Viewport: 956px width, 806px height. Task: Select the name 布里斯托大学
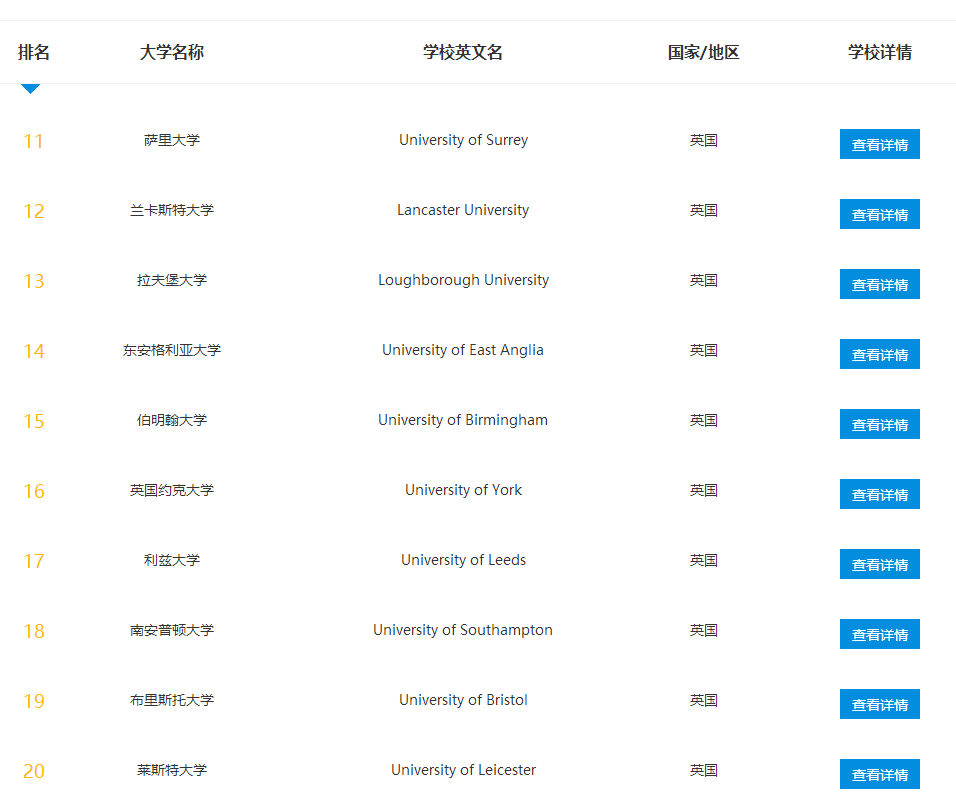coord(172,700)
